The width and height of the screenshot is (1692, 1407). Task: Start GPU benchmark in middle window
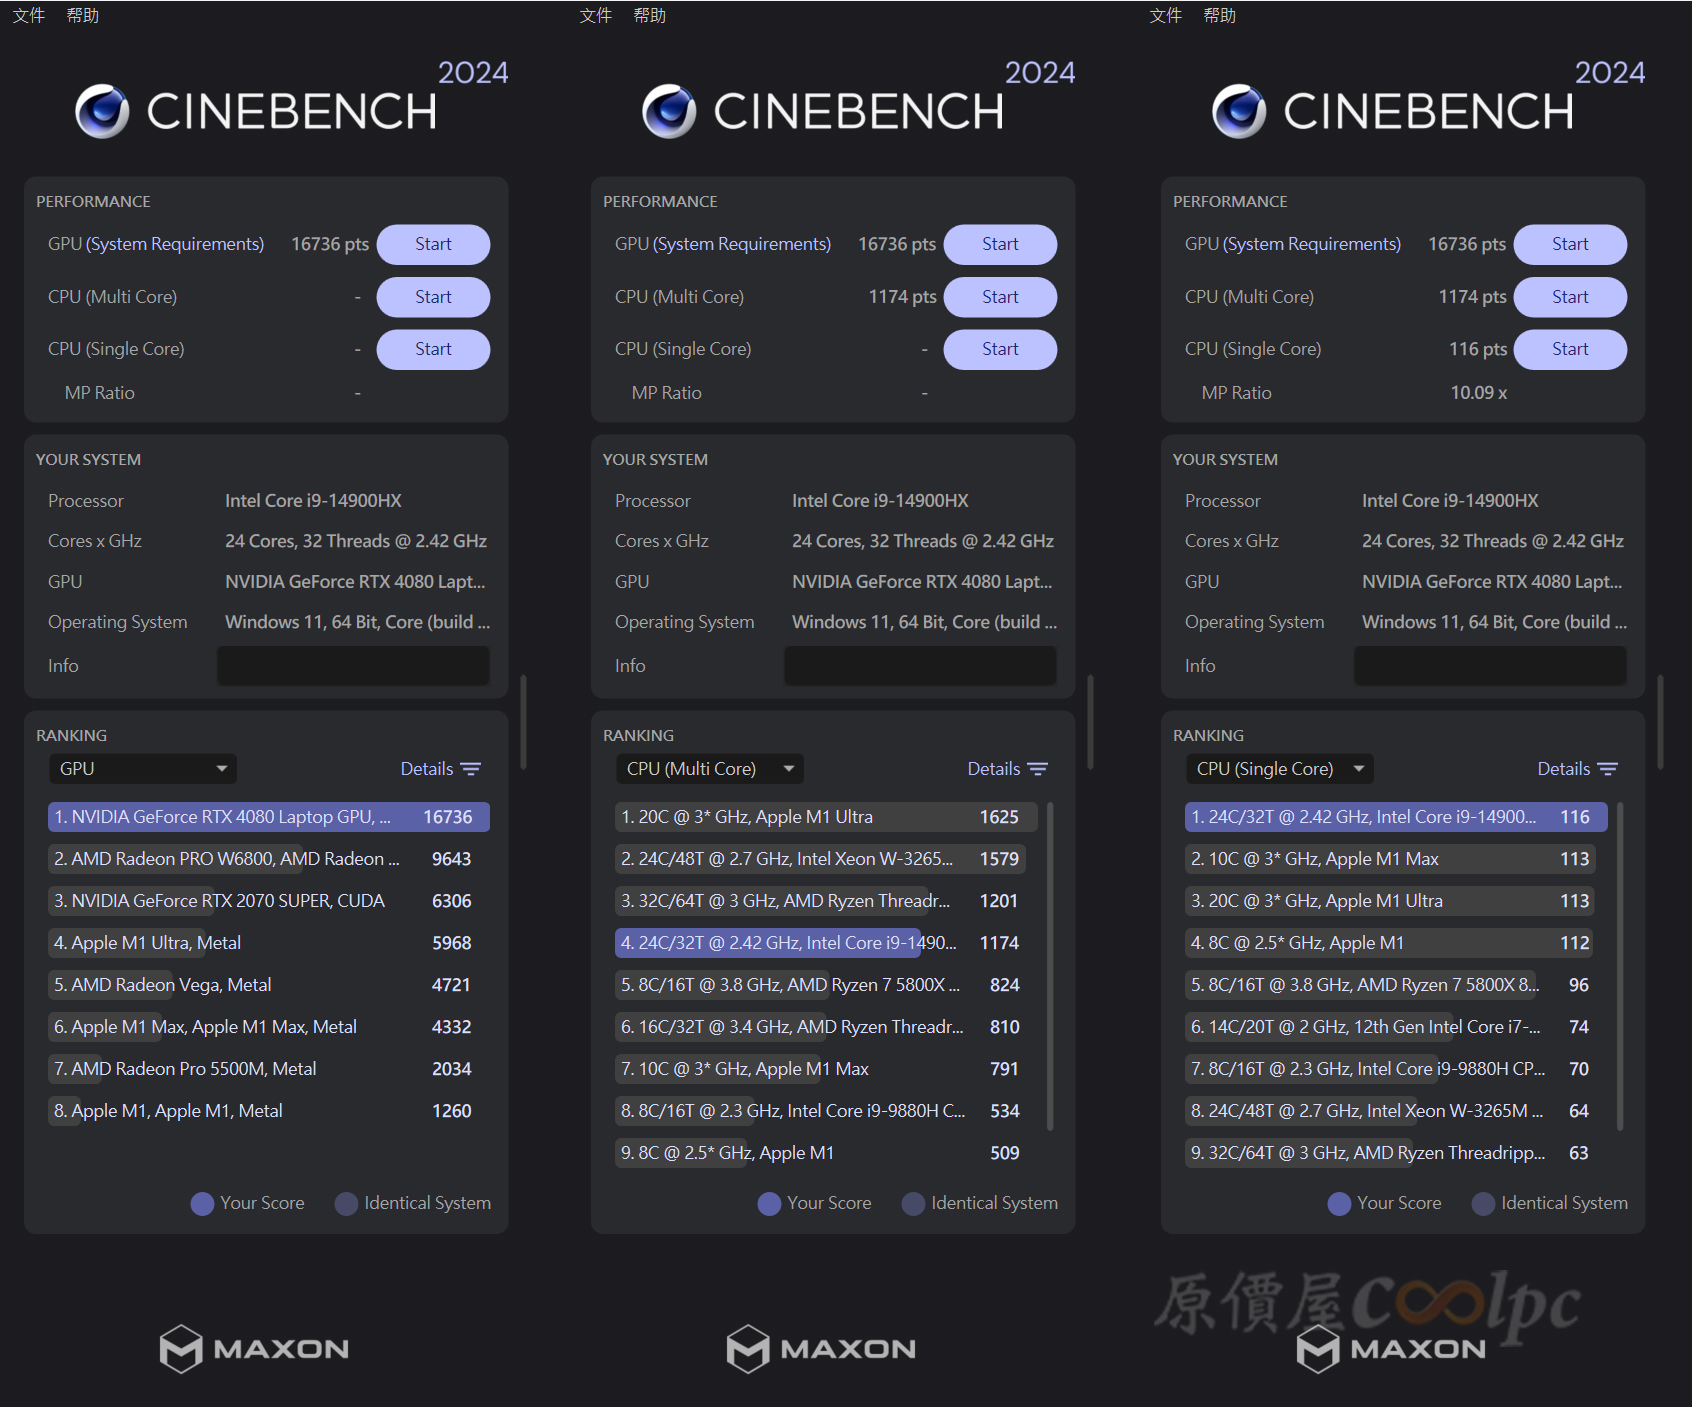[x=1000, y=244]
